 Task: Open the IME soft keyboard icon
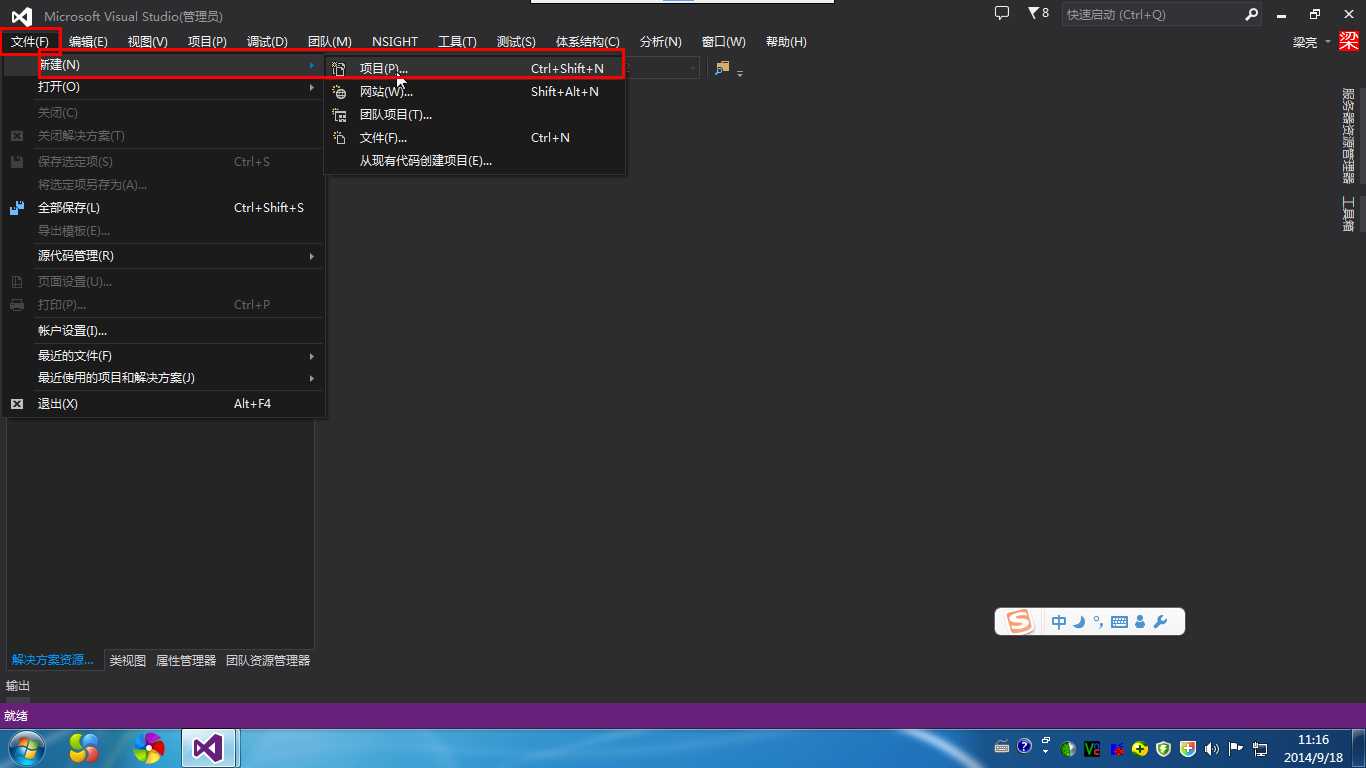point(1119,622)
